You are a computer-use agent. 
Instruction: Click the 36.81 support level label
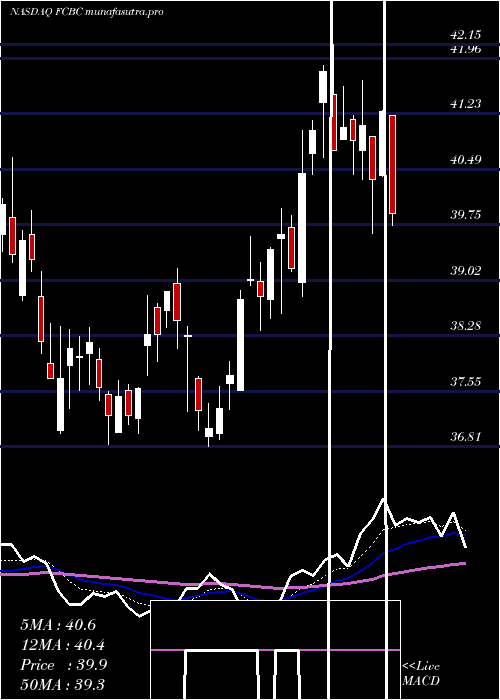[466, 437]
